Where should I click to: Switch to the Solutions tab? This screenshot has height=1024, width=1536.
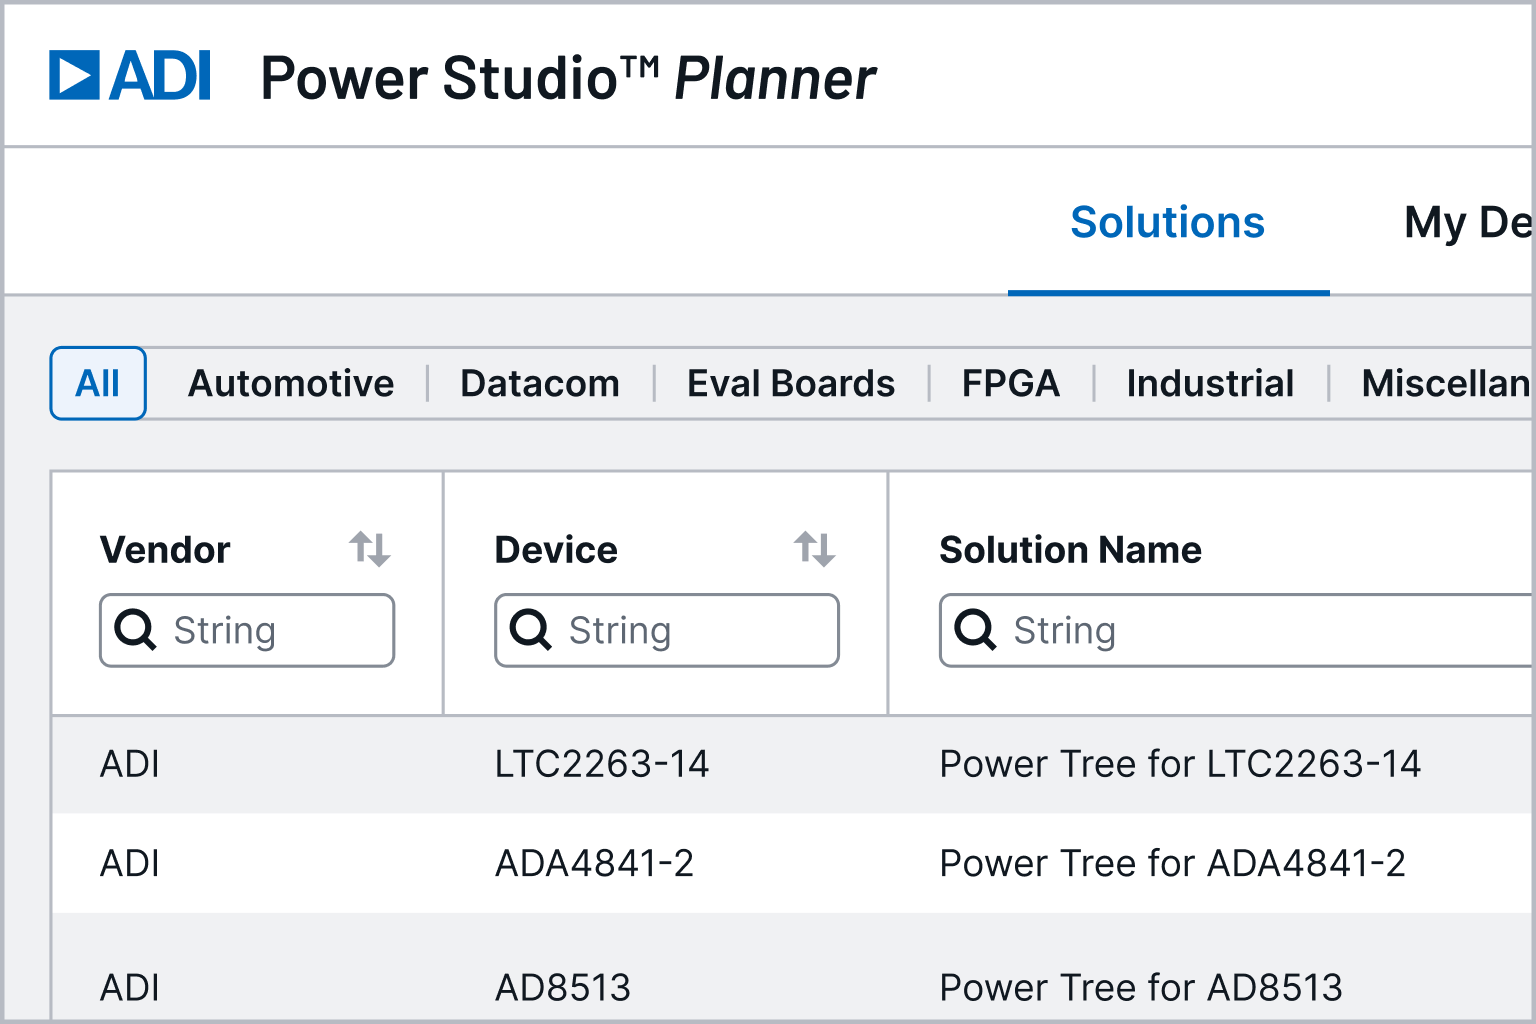(x=1167, y=222)
